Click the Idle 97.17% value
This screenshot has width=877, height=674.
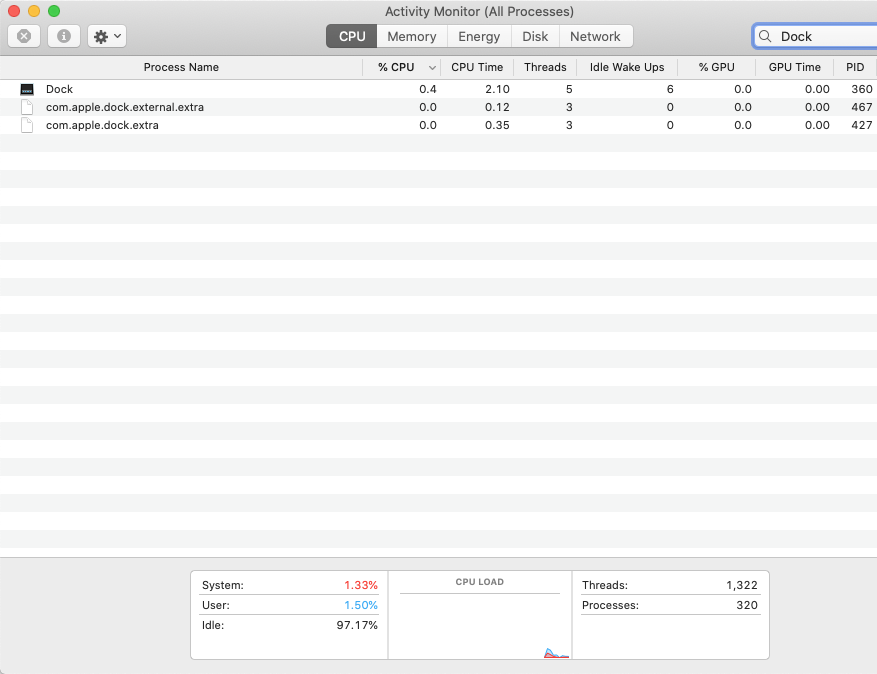point(357,625)
